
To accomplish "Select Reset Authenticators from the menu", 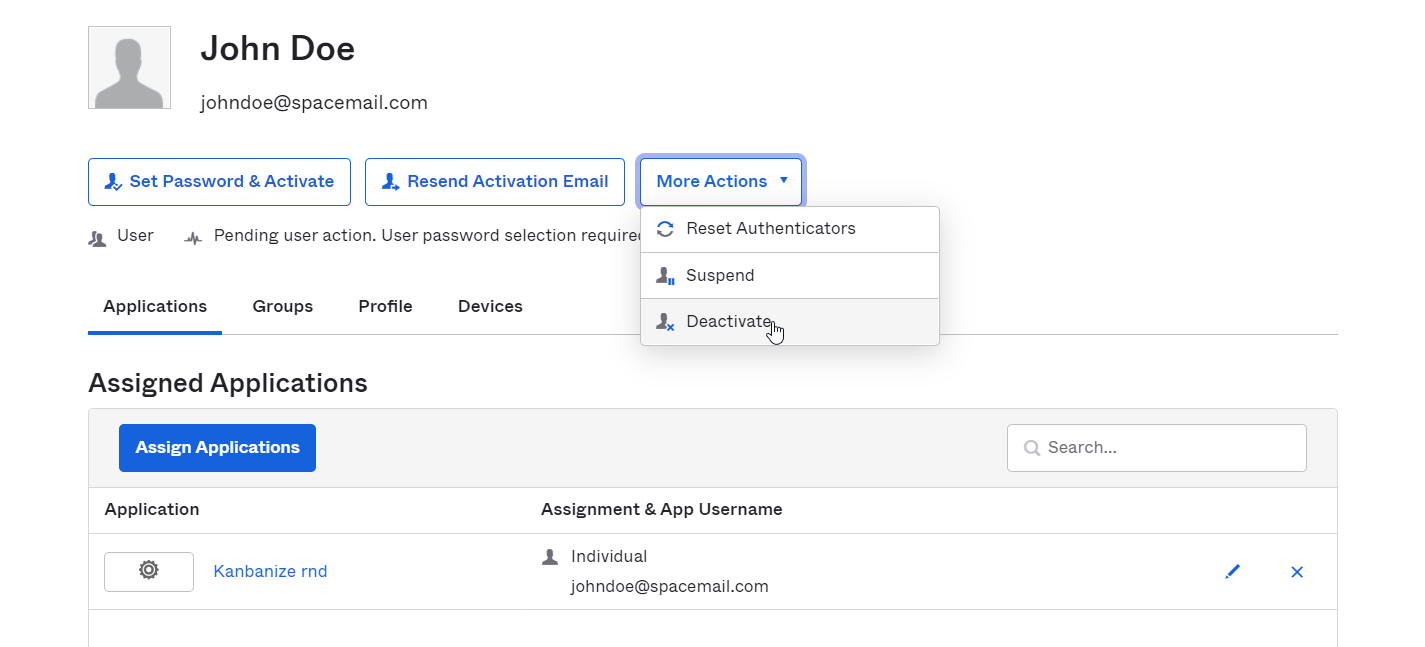I will coord(770,229).
